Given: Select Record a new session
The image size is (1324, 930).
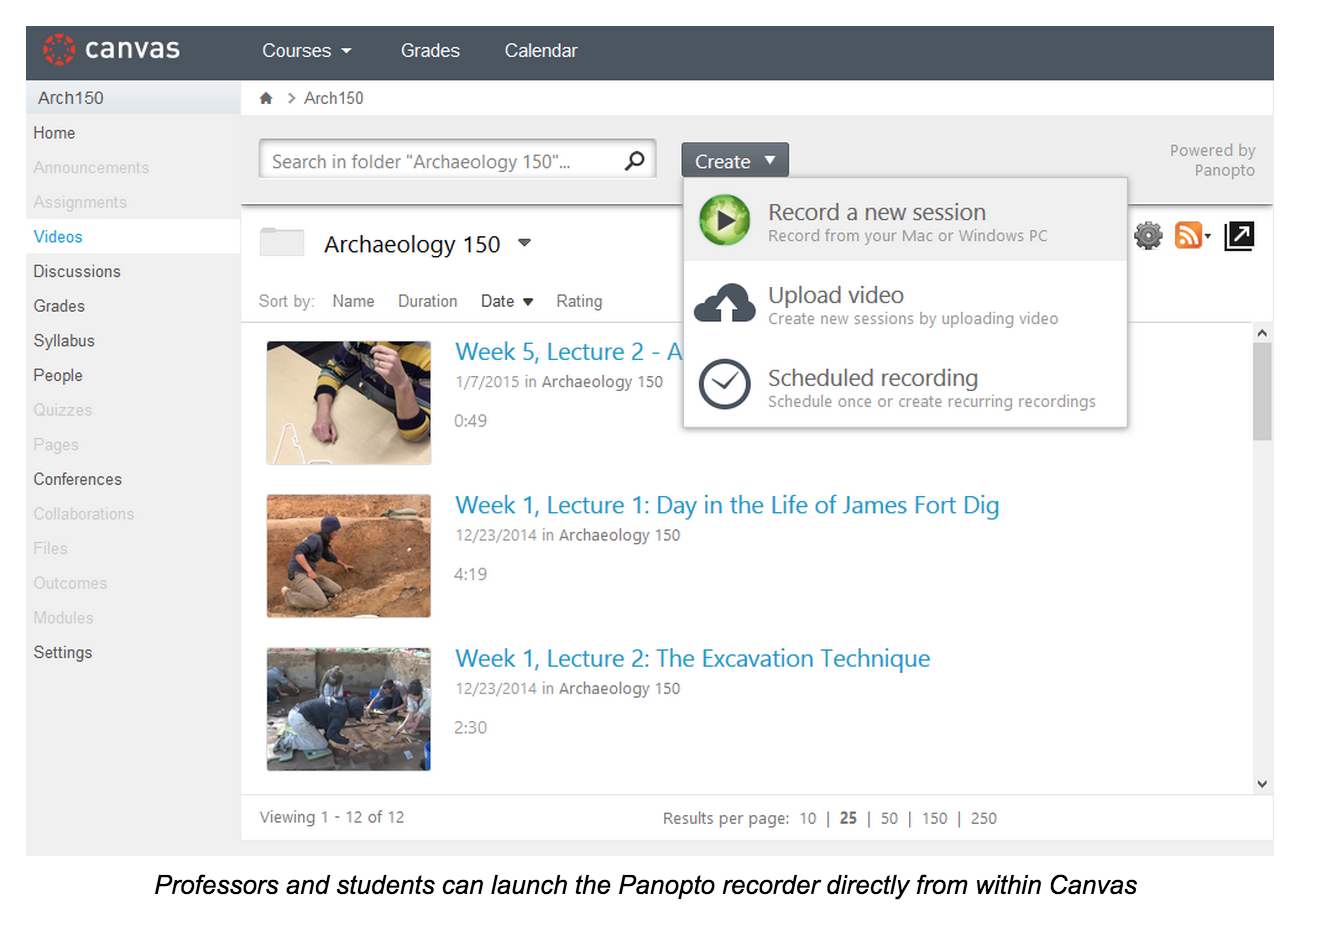Looking at the screenshot, I should (905, 220).
